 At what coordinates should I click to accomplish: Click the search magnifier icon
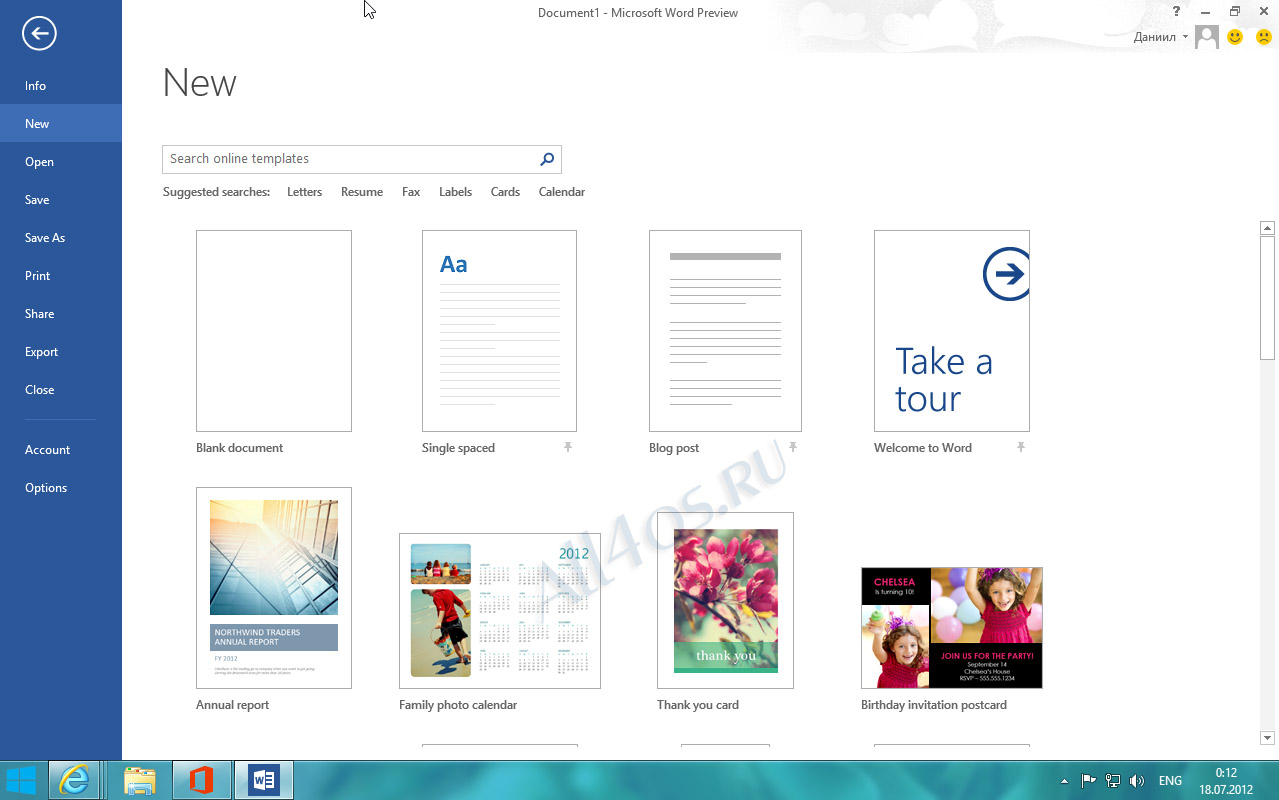click(x=547, y=159)
